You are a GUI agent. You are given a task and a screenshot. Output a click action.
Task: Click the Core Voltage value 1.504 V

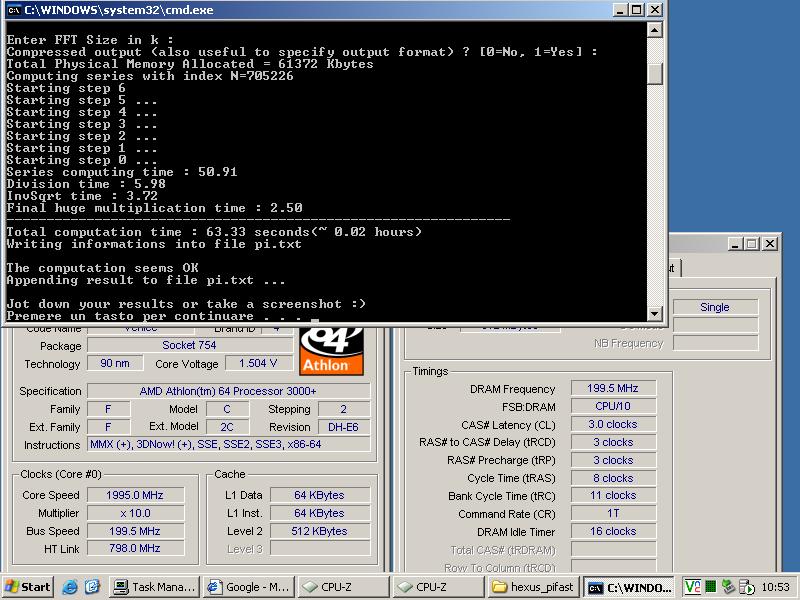click(x=259, y=363)
